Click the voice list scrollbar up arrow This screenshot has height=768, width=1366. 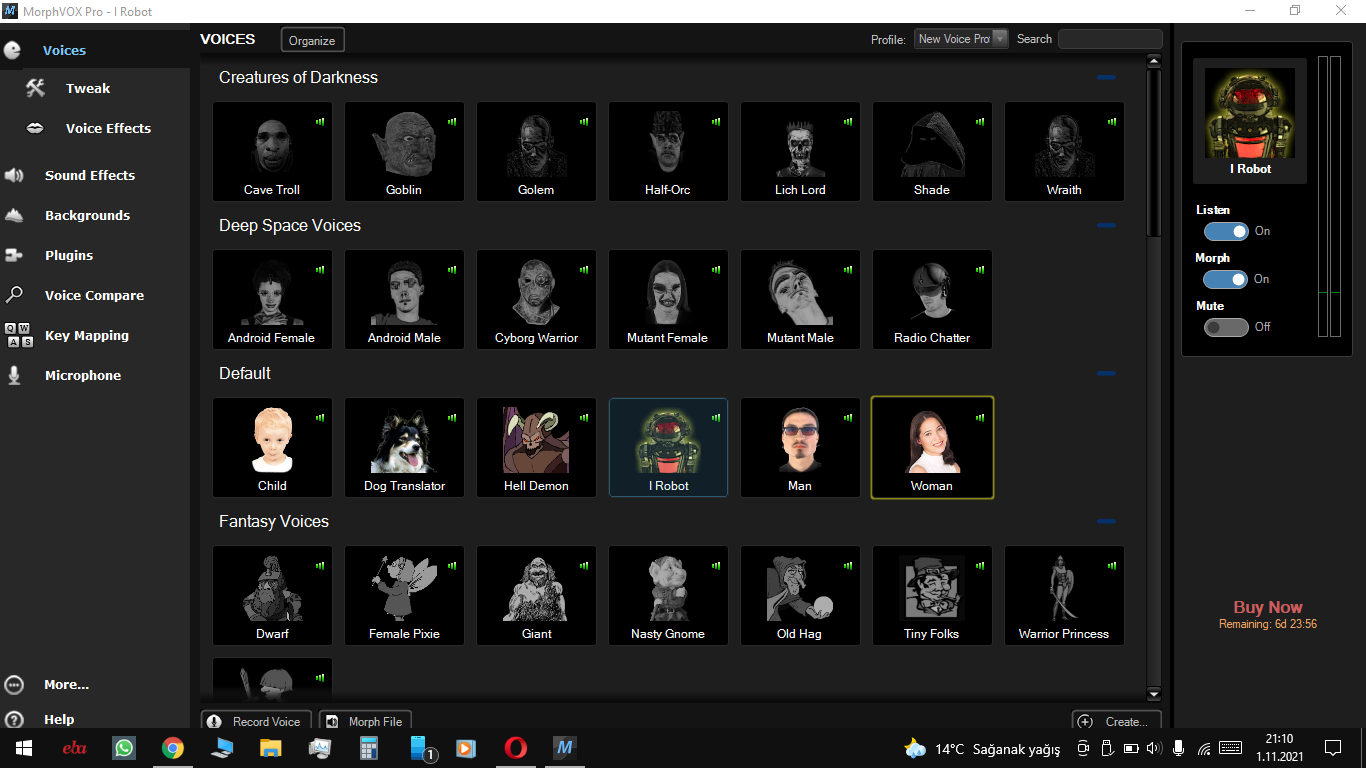coord(1154,62)
